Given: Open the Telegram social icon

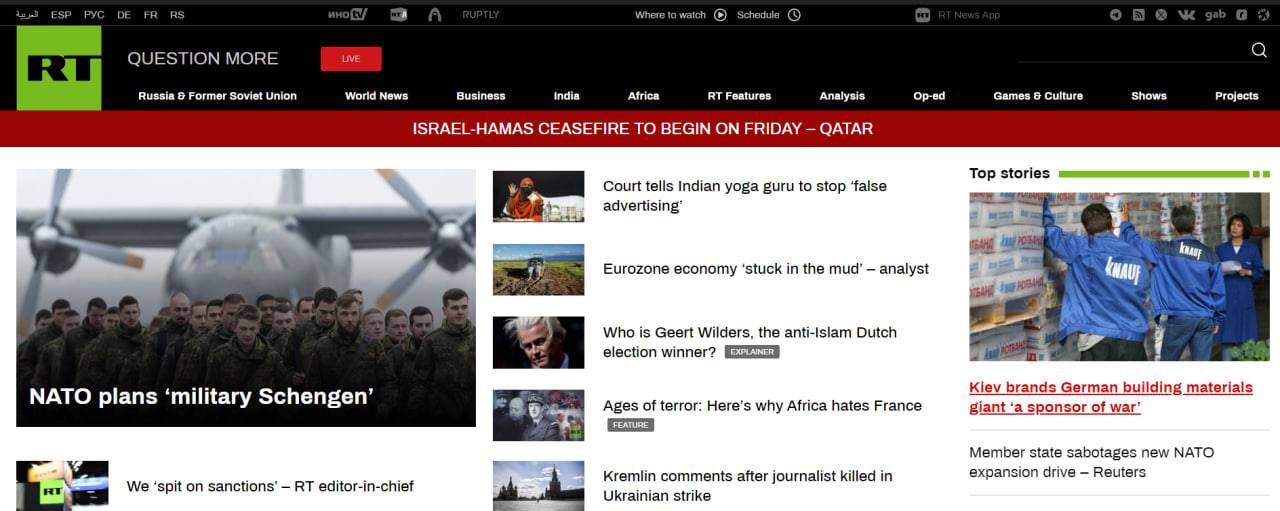Looking at the screenshot, I should 1116,15.
